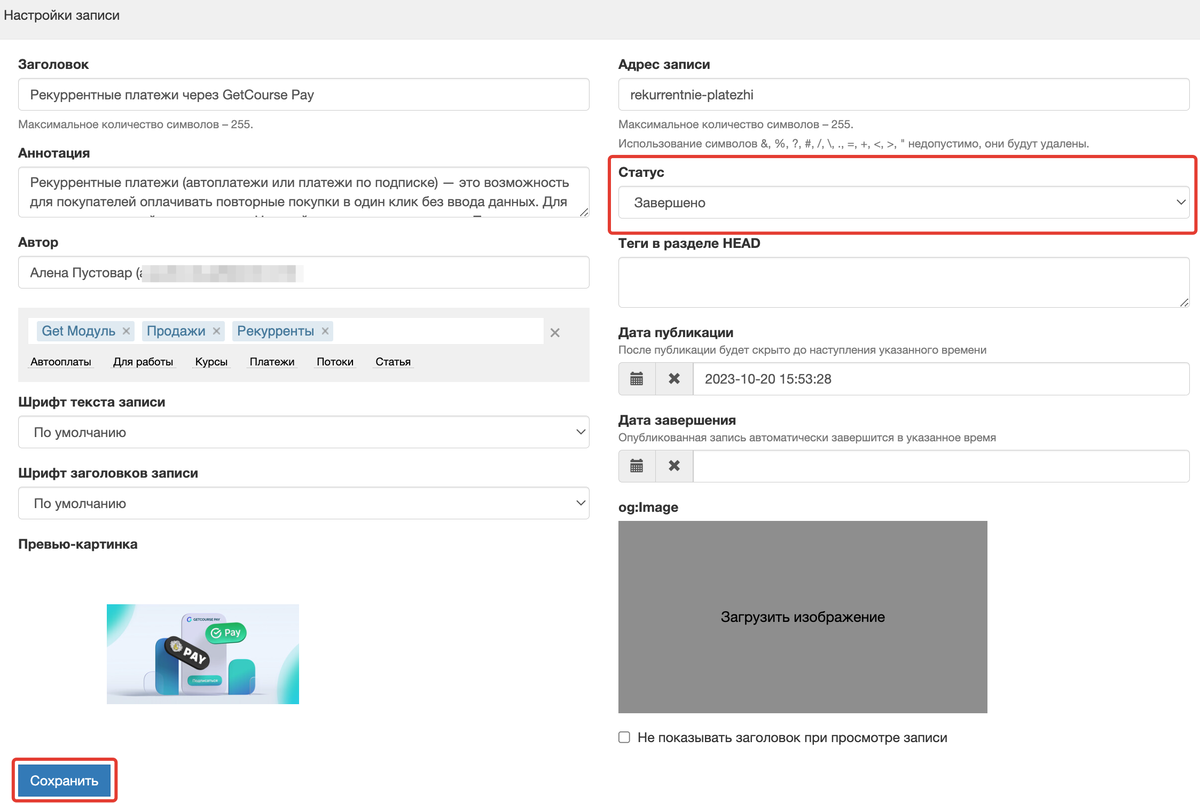Add the Статья suggested tag
Viewport: 1200px width, 803px height.
(393, 362)
